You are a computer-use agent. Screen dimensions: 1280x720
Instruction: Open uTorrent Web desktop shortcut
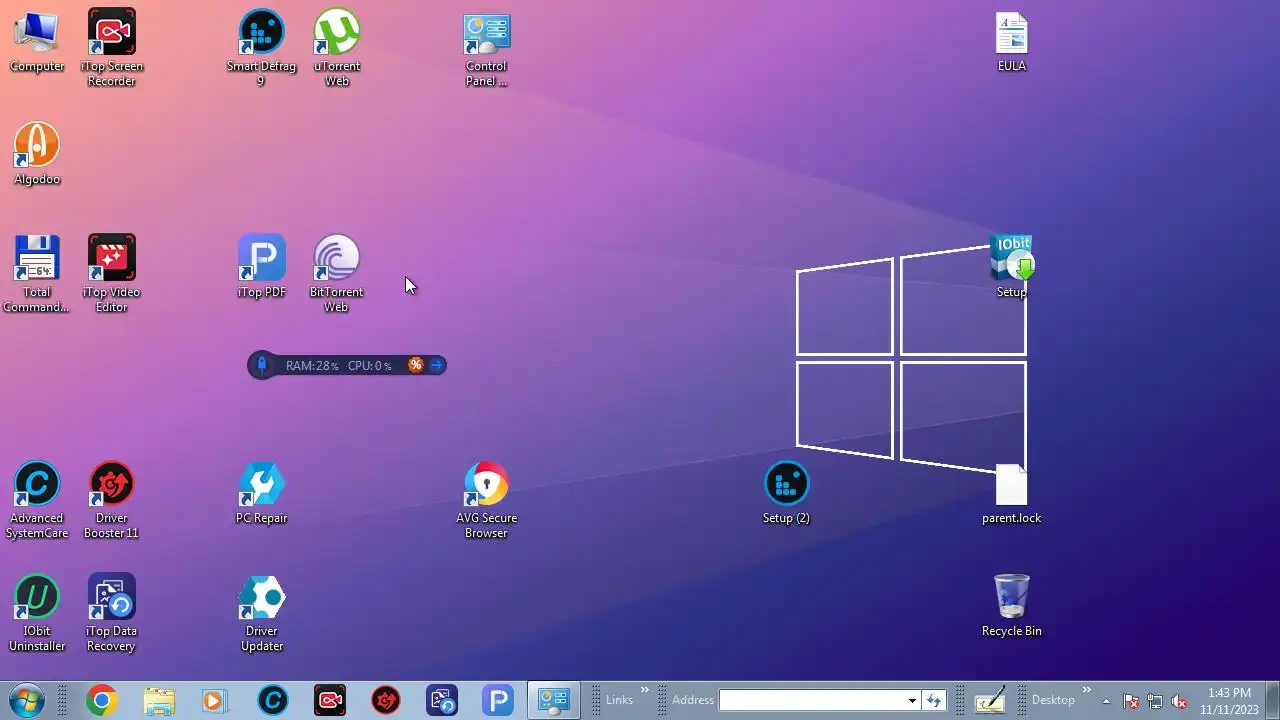[337, 47]
